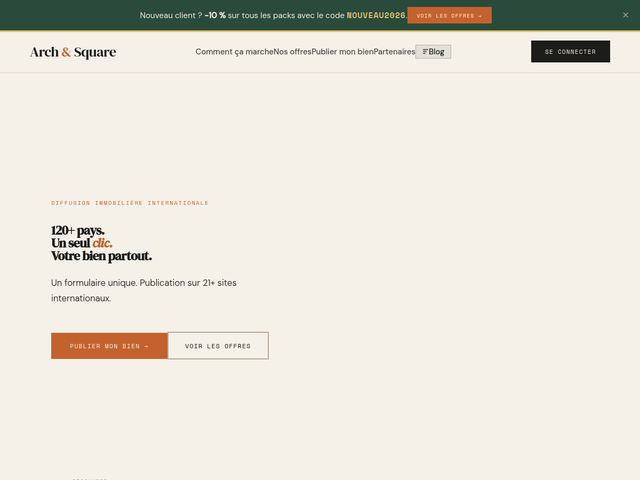Click the italic orange word clic
The image size is (640, 480).
[x=102, y=243]
